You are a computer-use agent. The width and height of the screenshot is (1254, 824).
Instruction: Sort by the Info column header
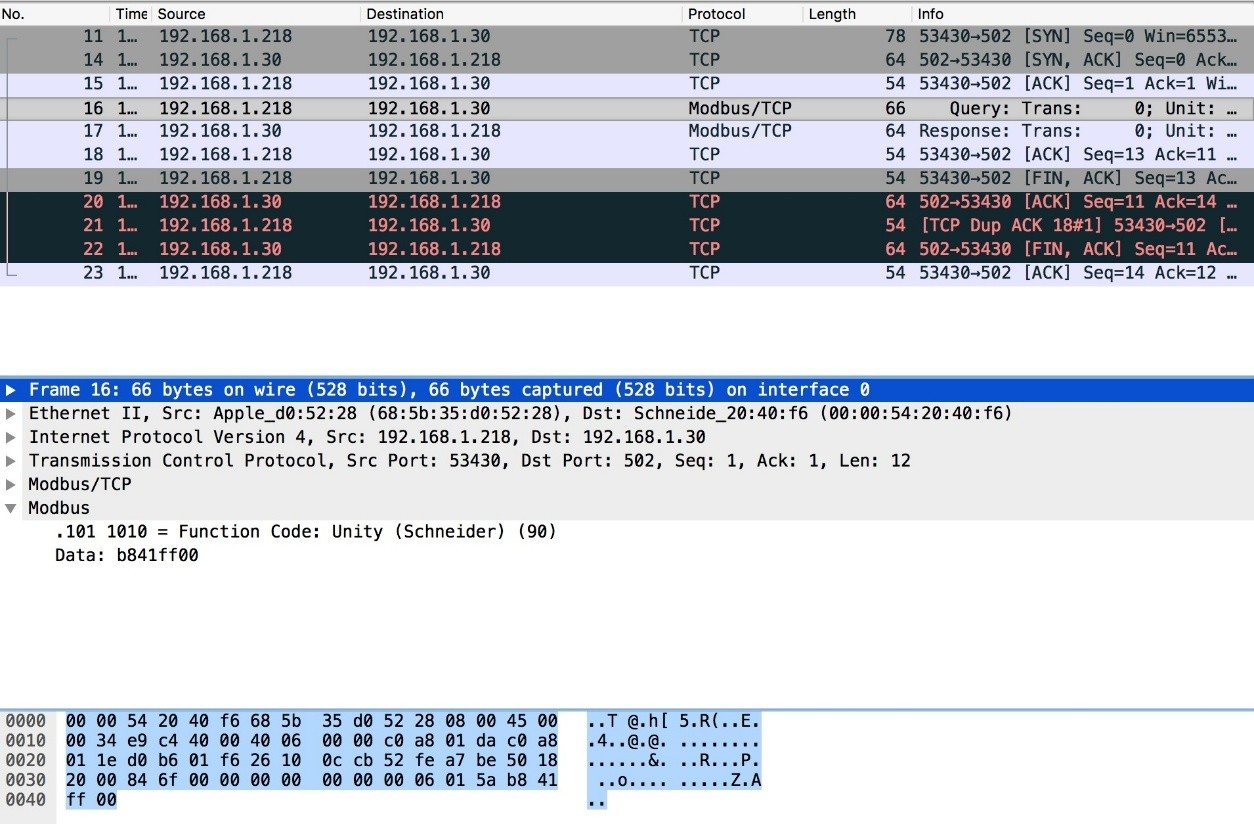click(x=1083, y=14)
